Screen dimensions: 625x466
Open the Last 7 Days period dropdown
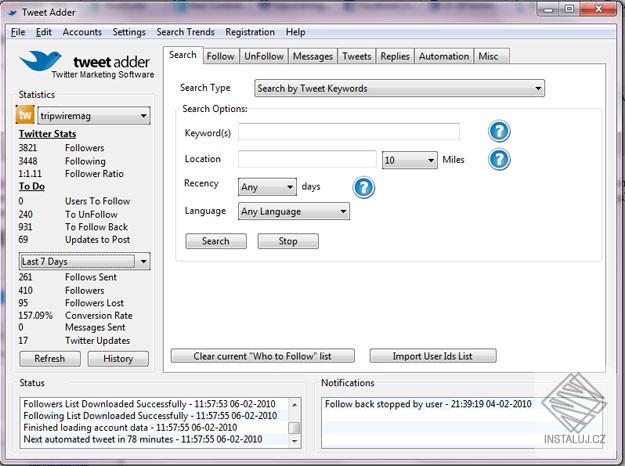(85, 262)
